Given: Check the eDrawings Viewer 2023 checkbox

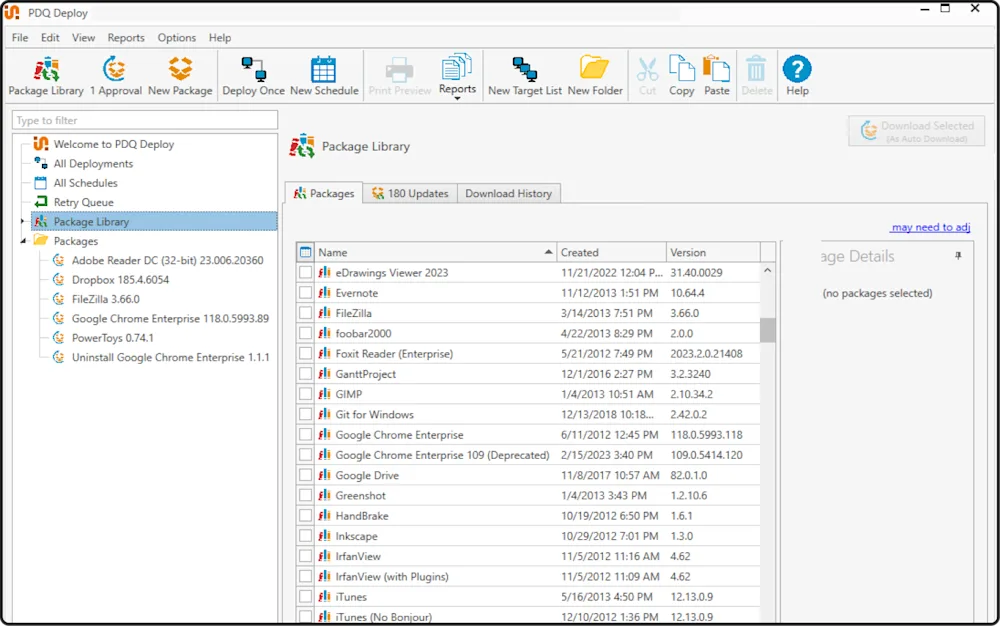Looking at the screenshot, I should click(305, 272).
